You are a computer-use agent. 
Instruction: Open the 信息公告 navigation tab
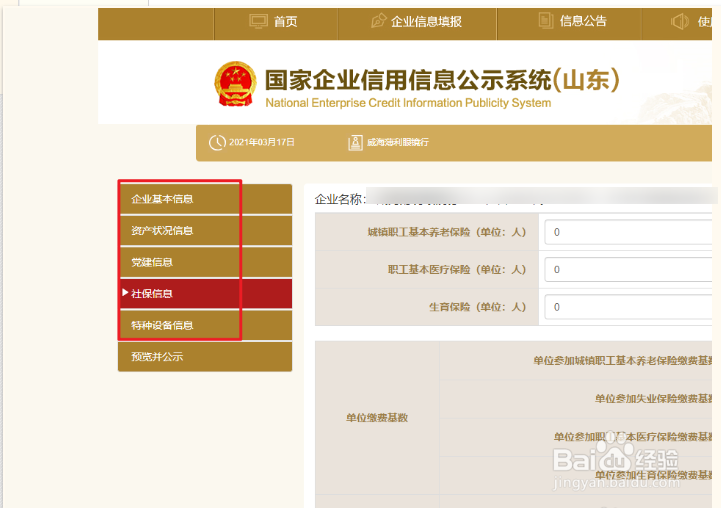(569, 22)
